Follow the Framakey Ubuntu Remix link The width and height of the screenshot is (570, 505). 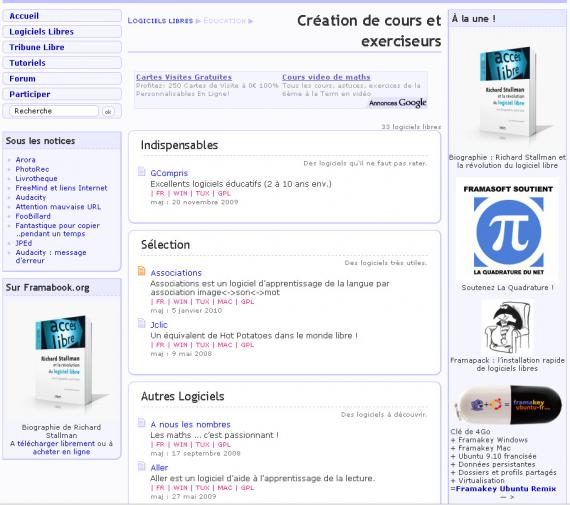[506, 489]
